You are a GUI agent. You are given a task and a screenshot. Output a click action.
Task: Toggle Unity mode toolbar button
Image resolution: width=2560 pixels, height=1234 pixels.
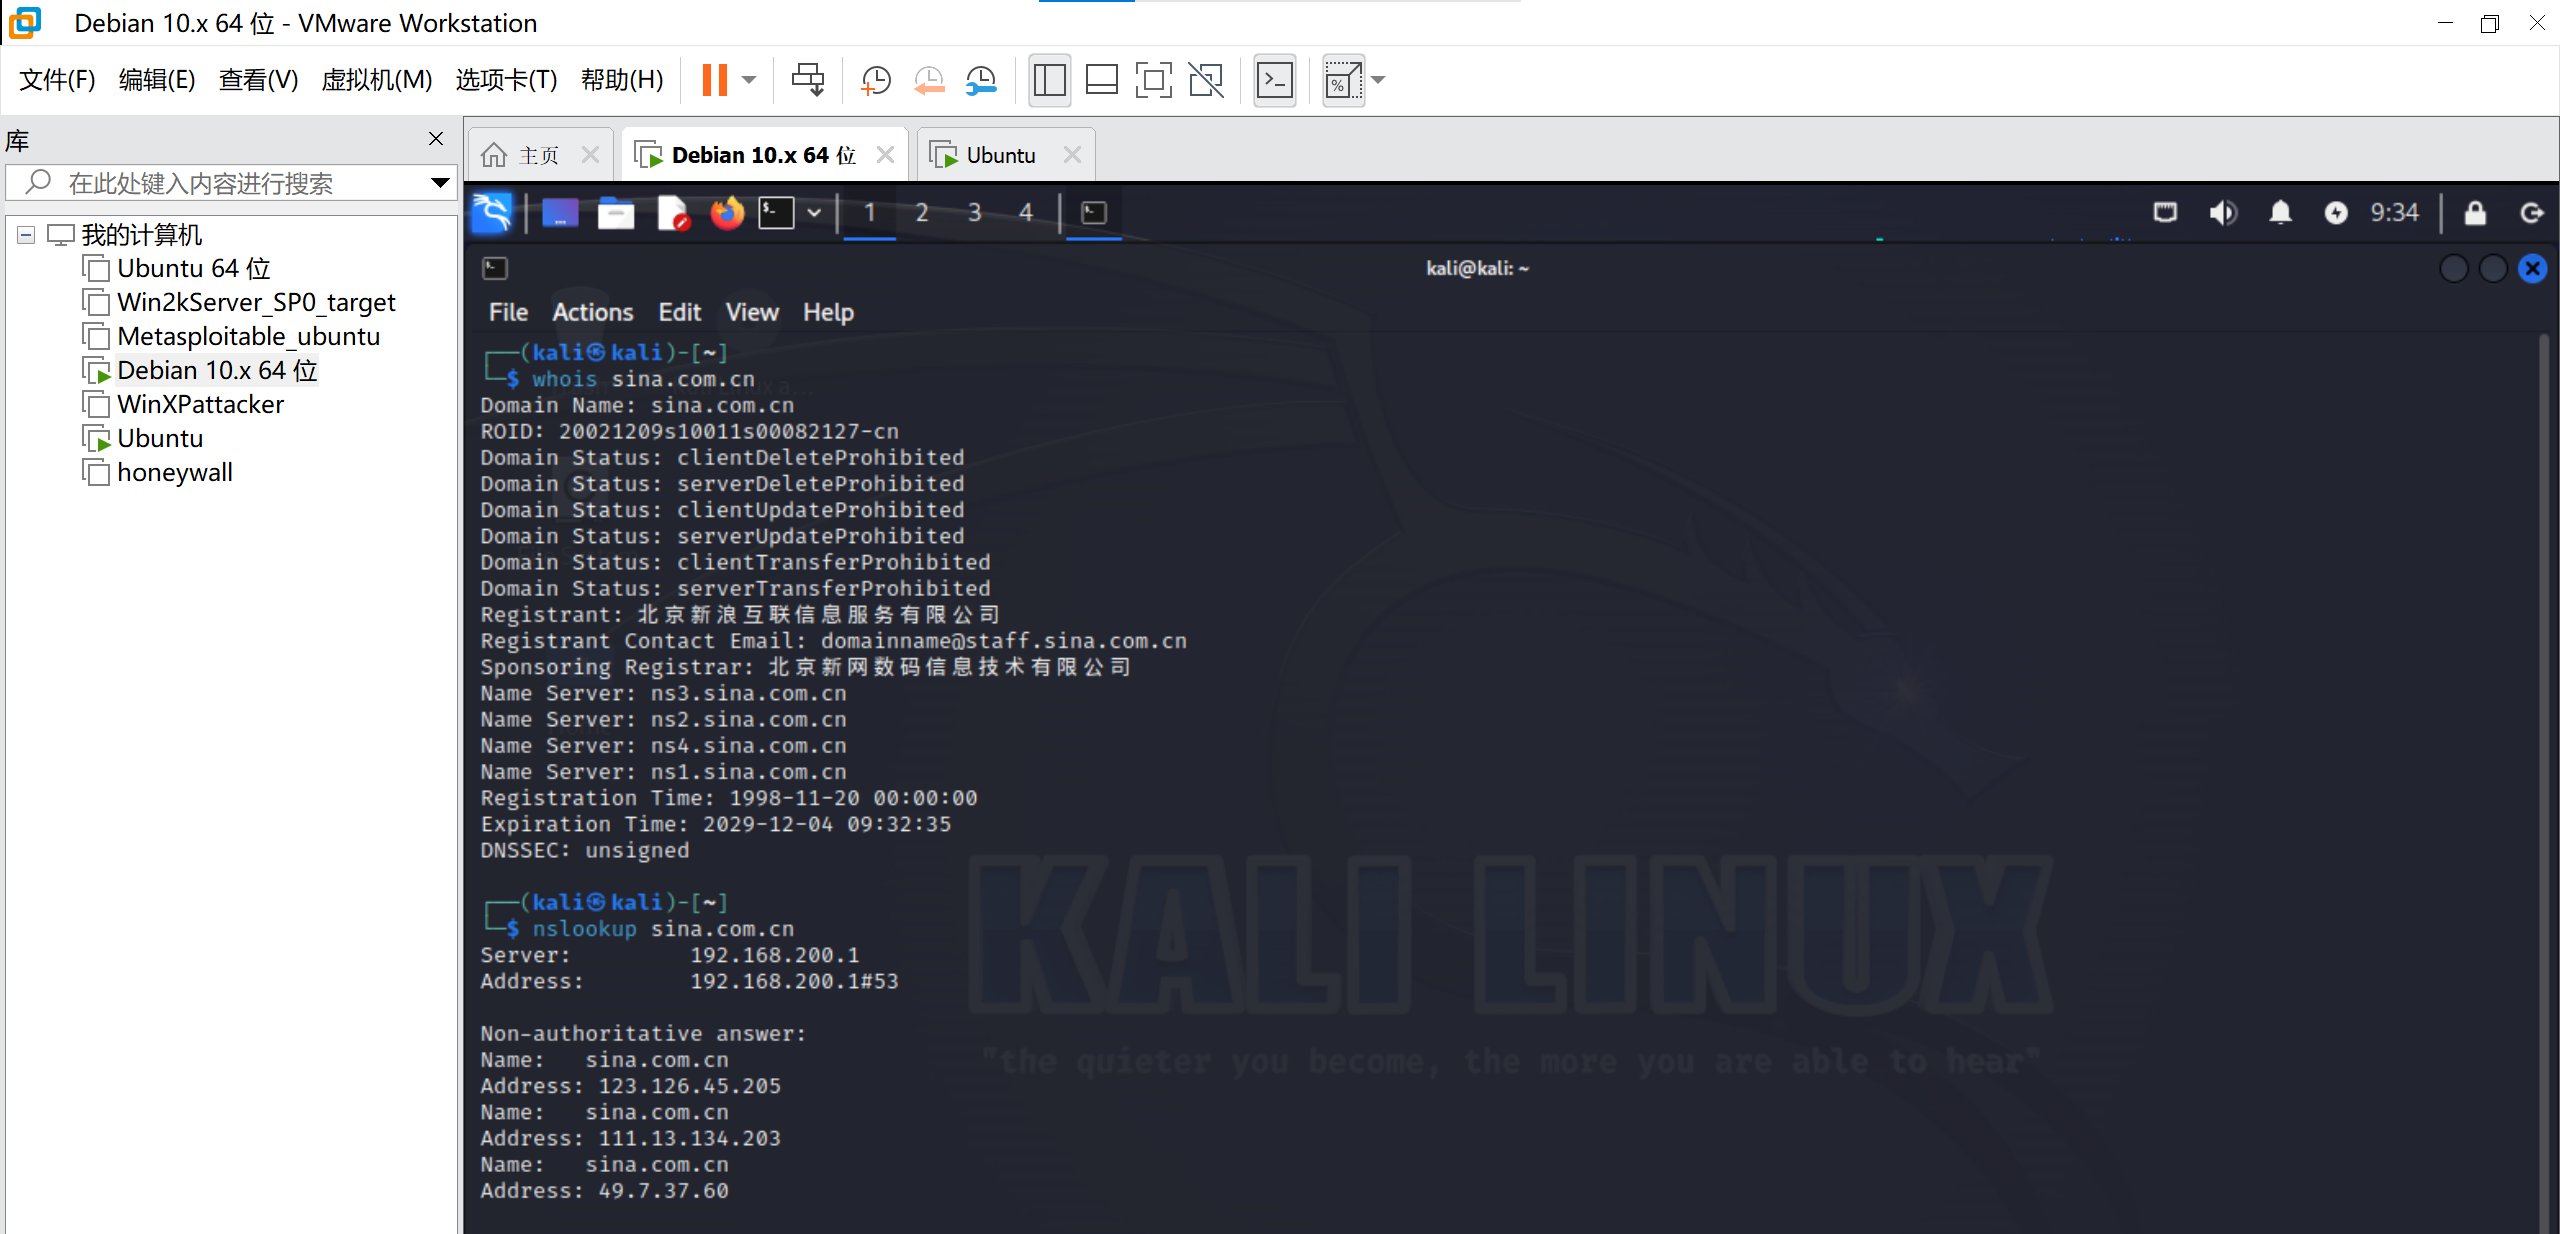(1206, 80)
